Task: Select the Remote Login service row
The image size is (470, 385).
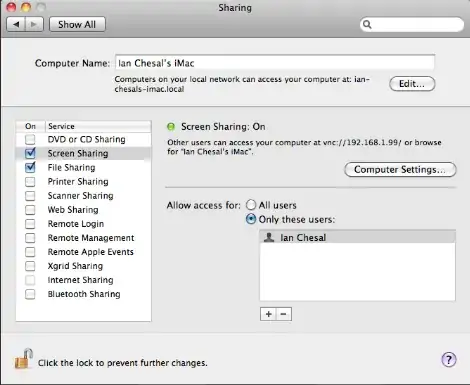Action: [x=83, y=224]
